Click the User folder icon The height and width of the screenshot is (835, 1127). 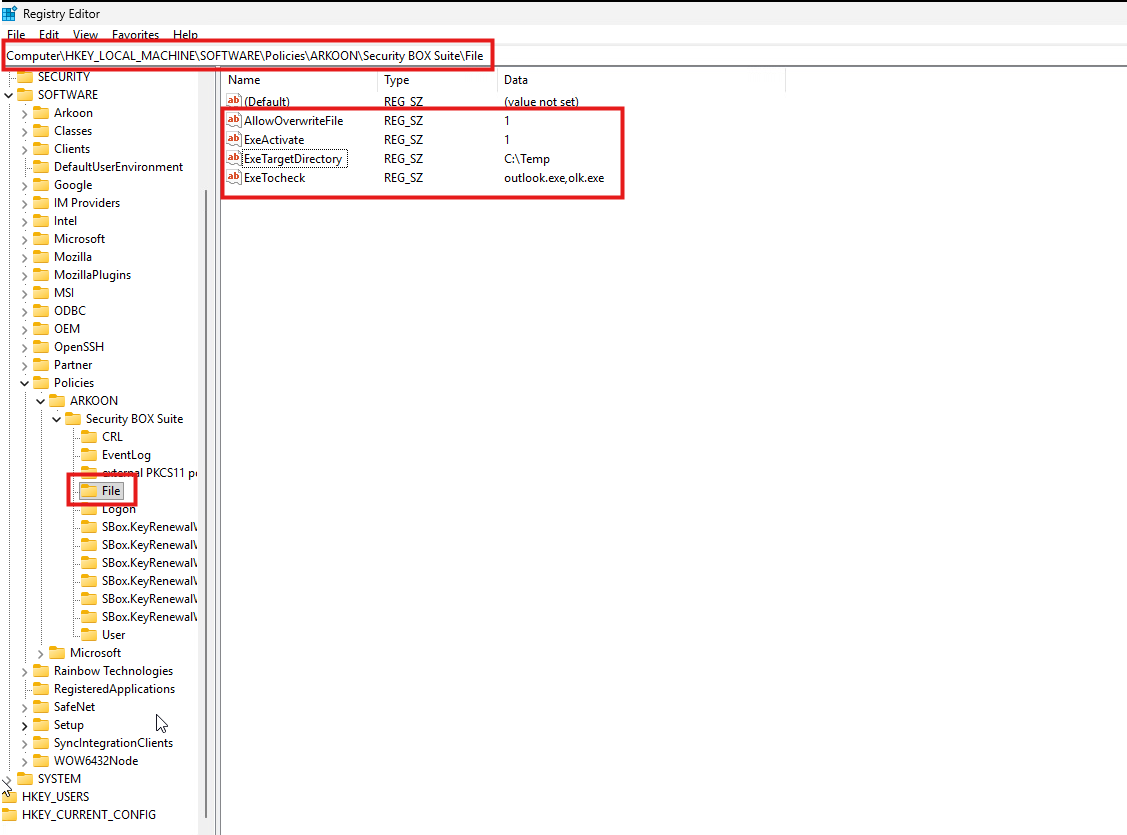coord(89,635)
